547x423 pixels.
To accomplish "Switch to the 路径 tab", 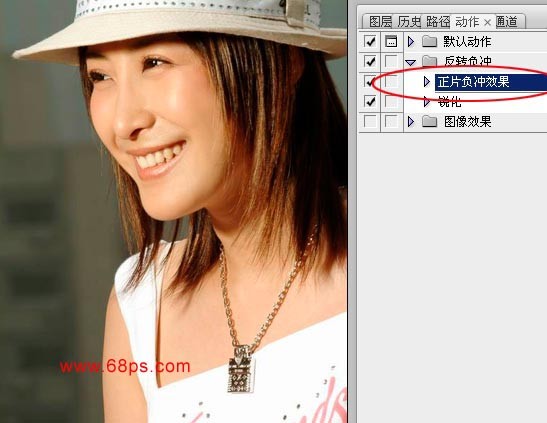I will pos(437,22).
